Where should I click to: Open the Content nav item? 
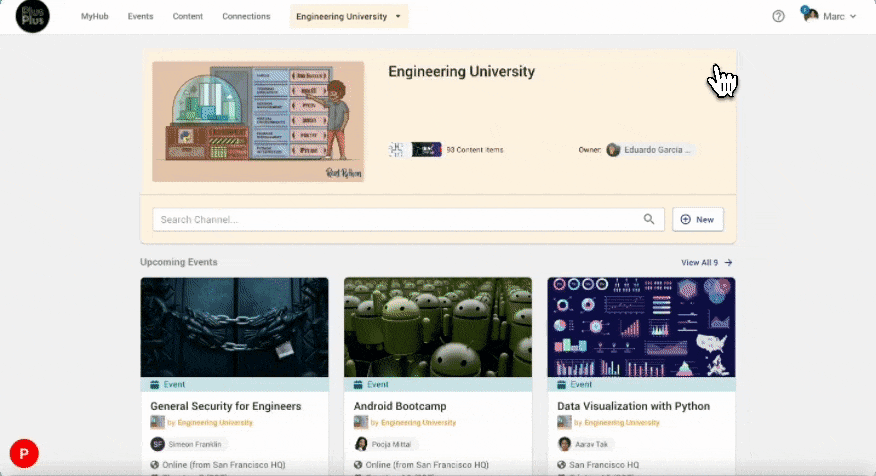[x=188, y=16]
